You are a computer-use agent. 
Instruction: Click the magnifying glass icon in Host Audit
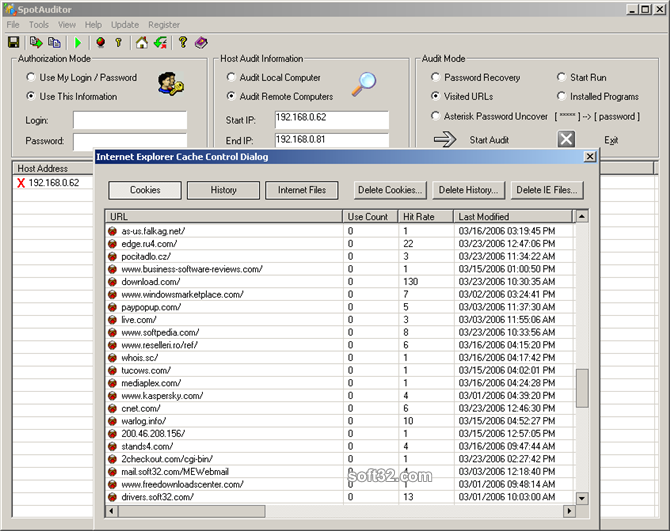364,84
